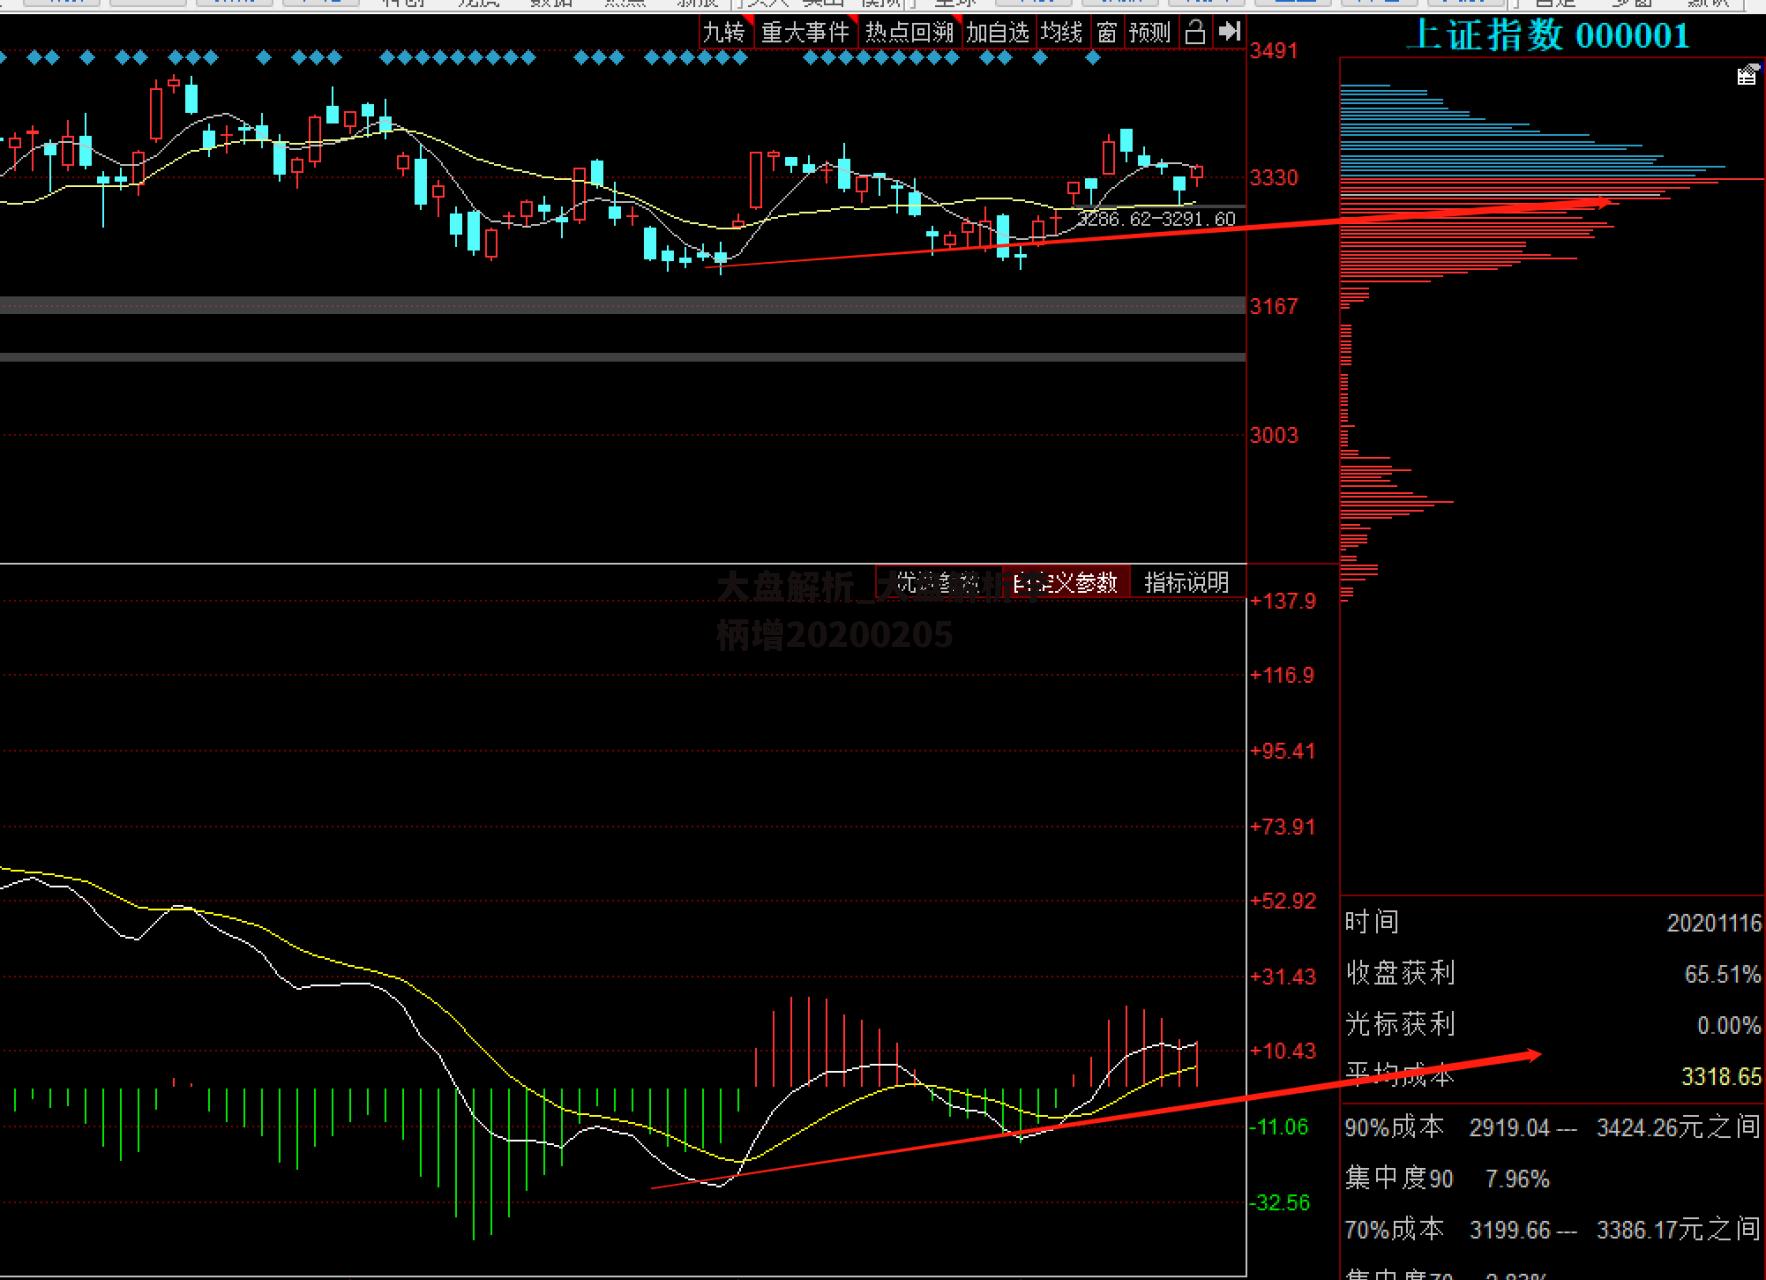
Task: Click the +10.43 MACD axis value
Action: (1283, 1051)
